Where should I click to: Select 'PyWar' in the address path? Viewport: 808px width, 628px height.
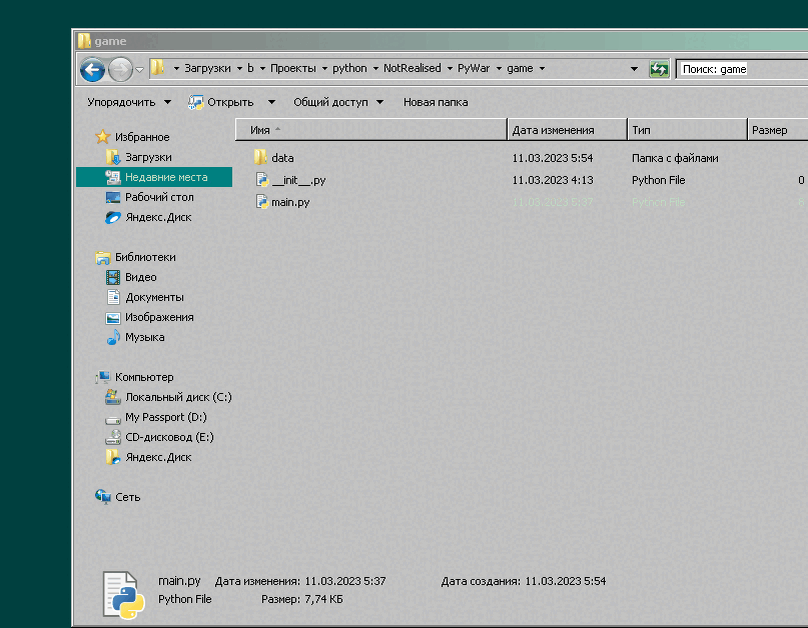click(473, 68)
